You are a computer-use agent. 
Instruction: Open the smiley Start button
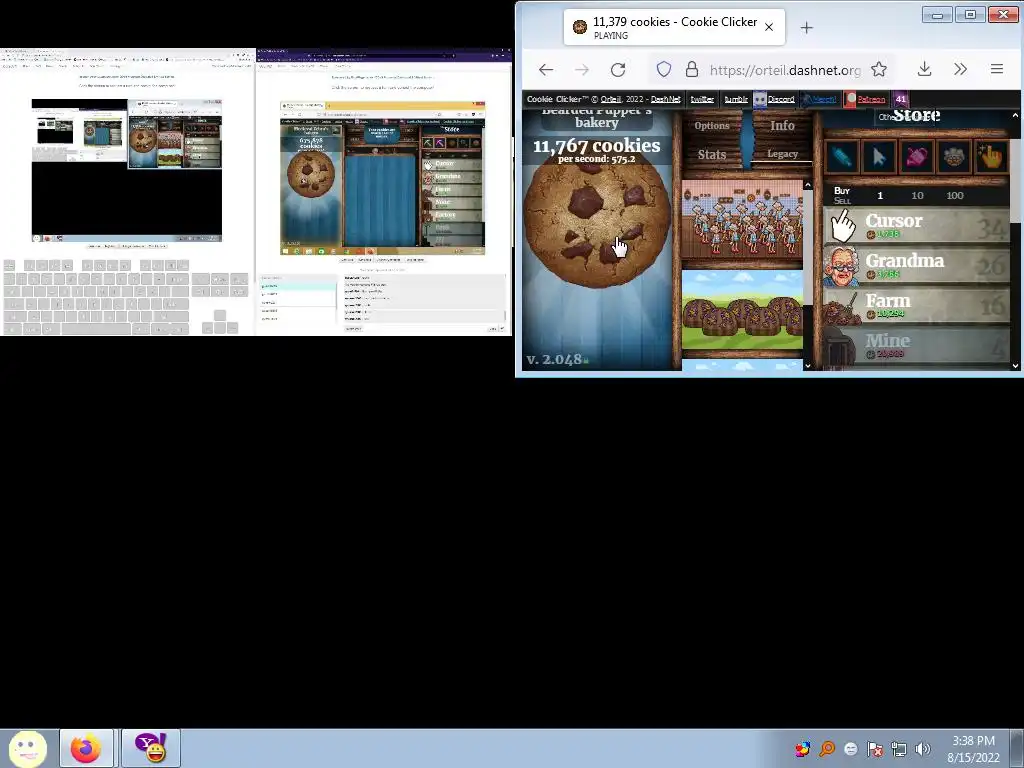tap(27, 748)
